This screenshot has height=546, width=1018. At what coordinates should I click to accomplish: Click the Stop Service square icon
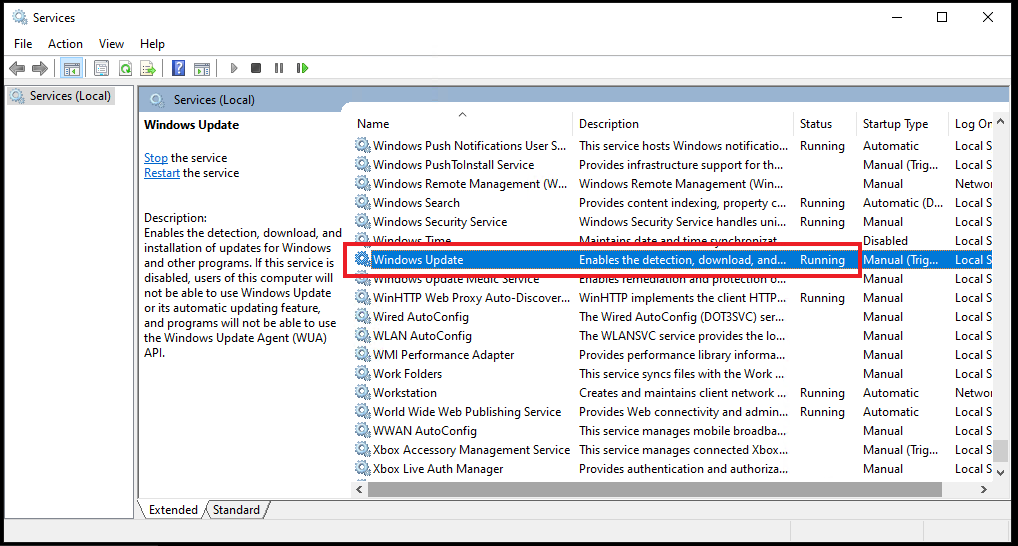(x=256, y=68)
